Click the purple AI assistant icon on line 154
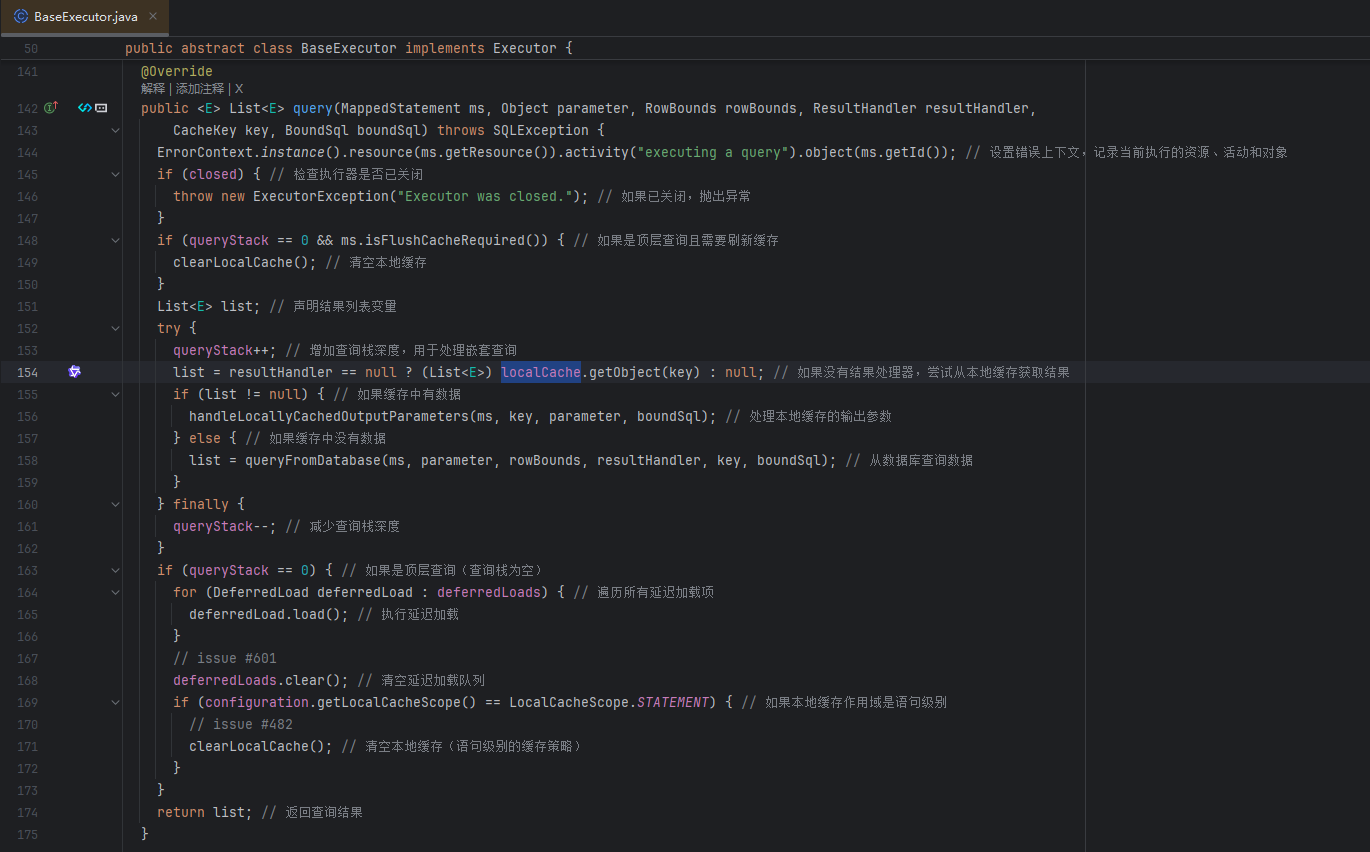The height and width of the screenshot is (852, 1370). pyautogui.click(x=74, y=372)
